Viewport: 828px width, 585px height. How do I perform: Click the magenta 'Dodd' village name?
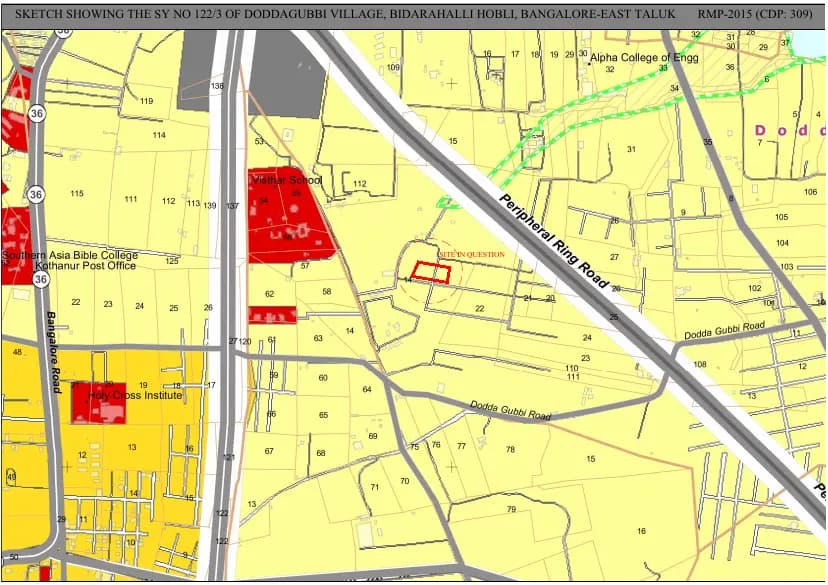[x=790, y=130]
